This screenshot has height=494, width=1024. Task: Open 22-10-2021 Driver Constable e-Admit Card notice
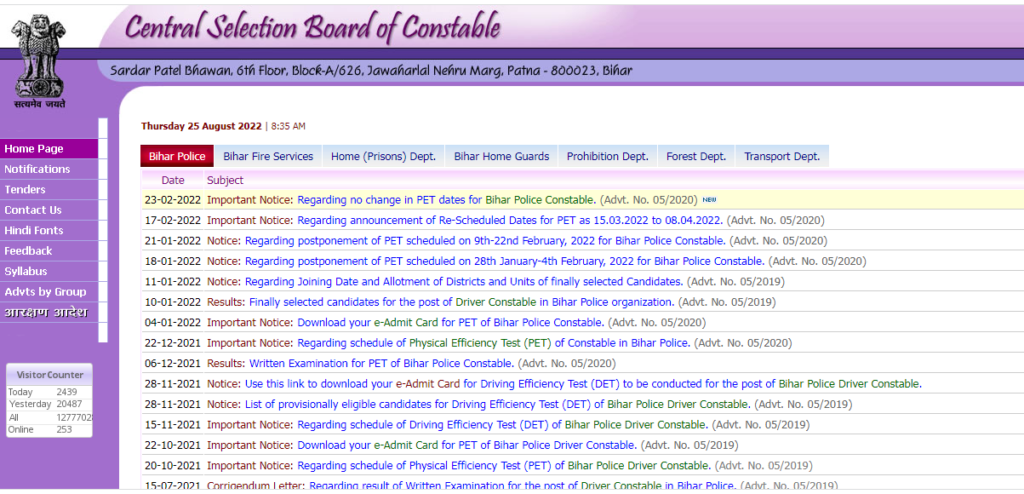click(467, 445)
